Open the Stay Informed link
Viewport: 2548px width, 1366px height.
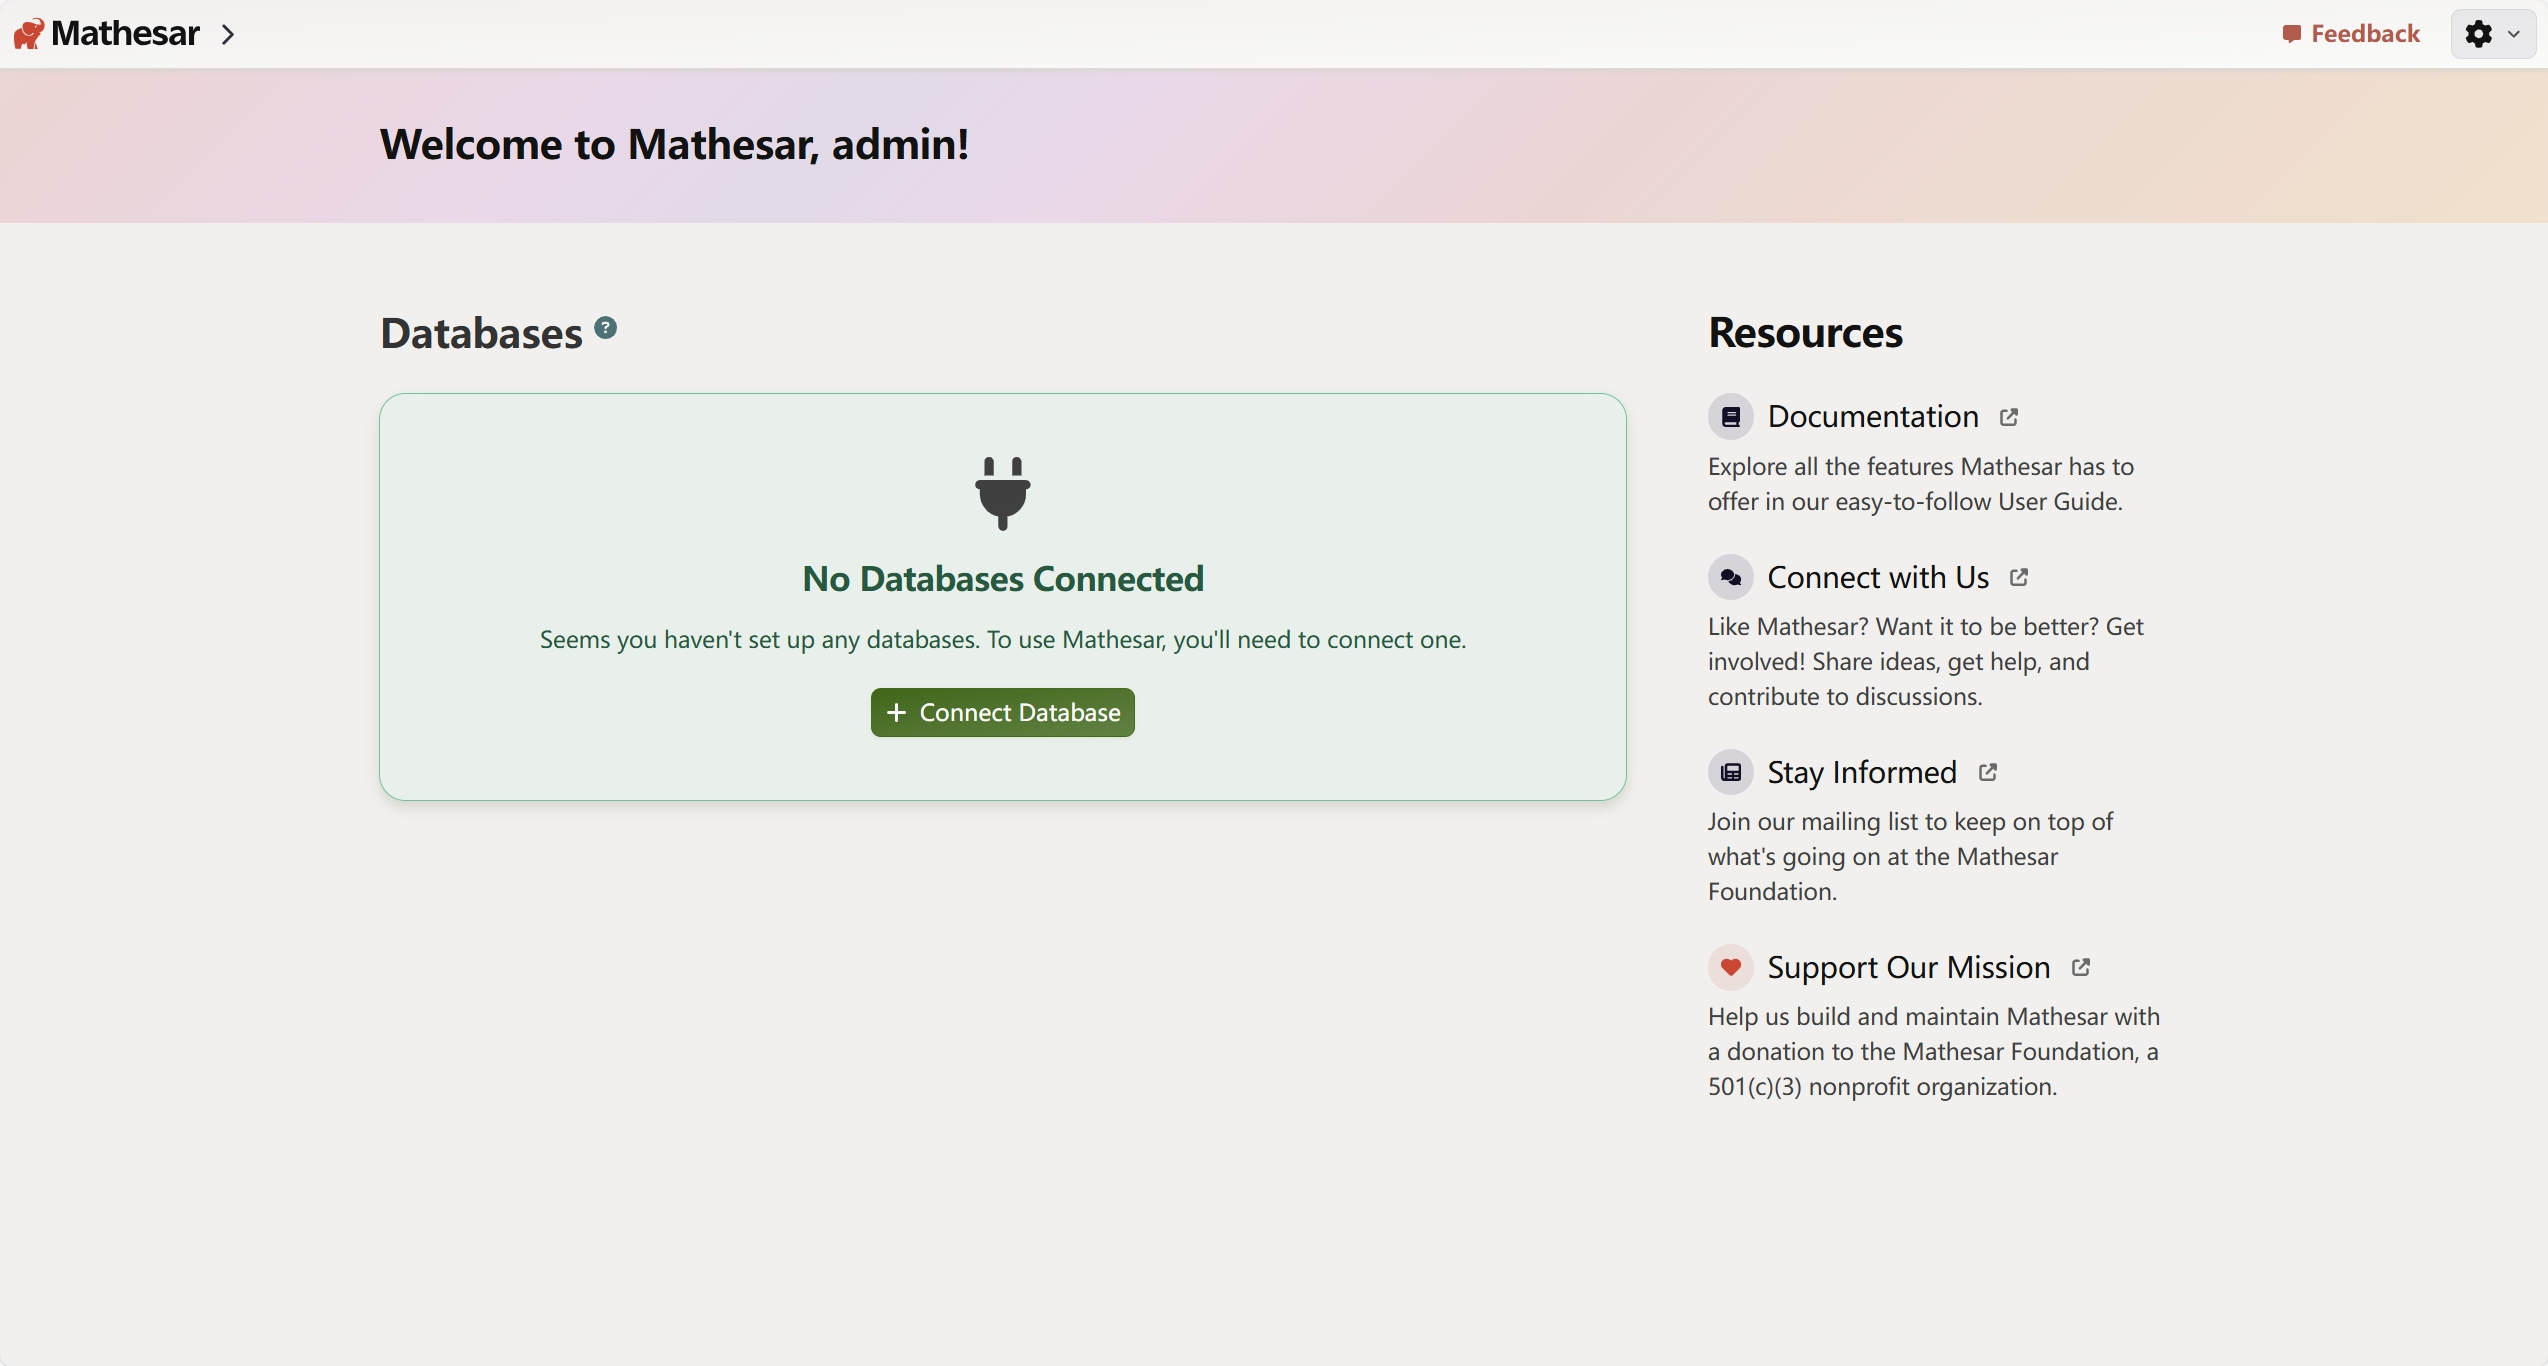click(1861, 773)
